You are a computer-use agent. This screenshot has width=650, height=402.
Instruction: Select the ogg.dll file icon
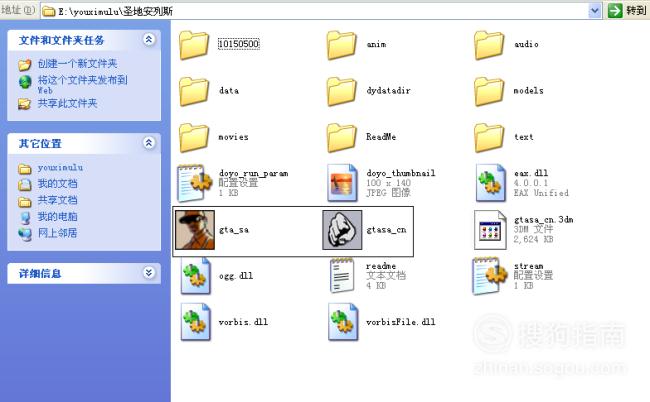(x=195, y=276)
